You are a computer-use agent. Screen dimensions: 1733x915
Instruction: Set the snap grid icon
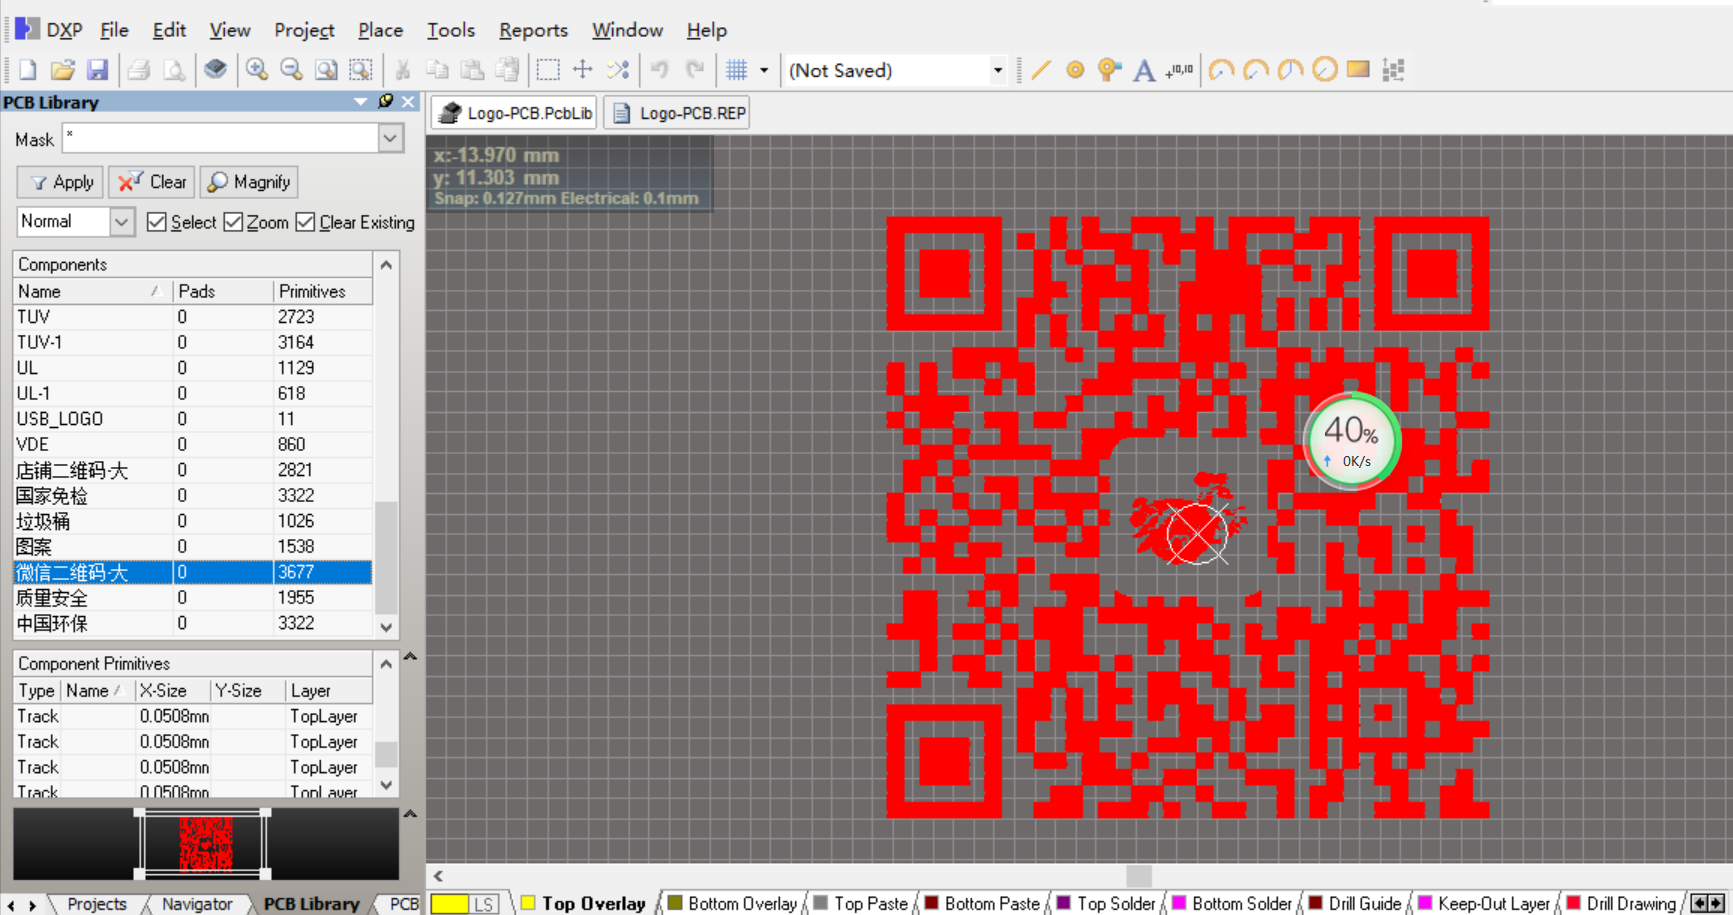tap(737, 70)
